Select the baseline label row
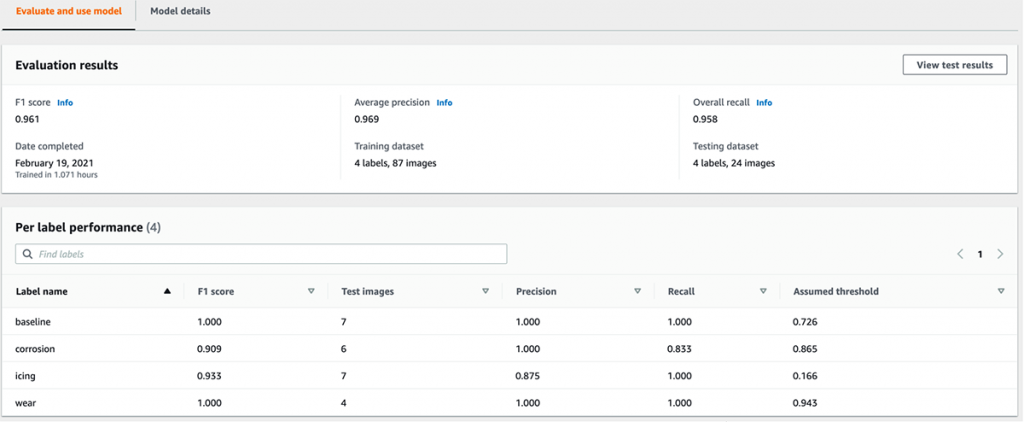Screen dimensions: 1024x422 [34, 321]
